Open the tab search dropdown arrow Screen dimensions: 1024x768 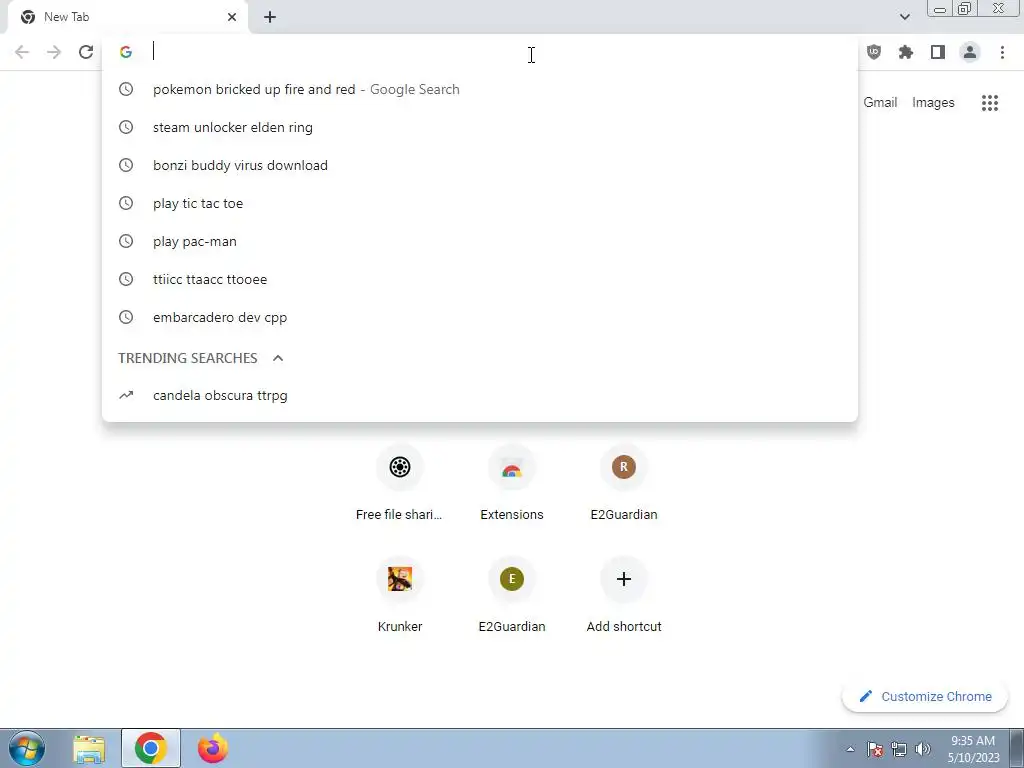[x=904, y=17]
